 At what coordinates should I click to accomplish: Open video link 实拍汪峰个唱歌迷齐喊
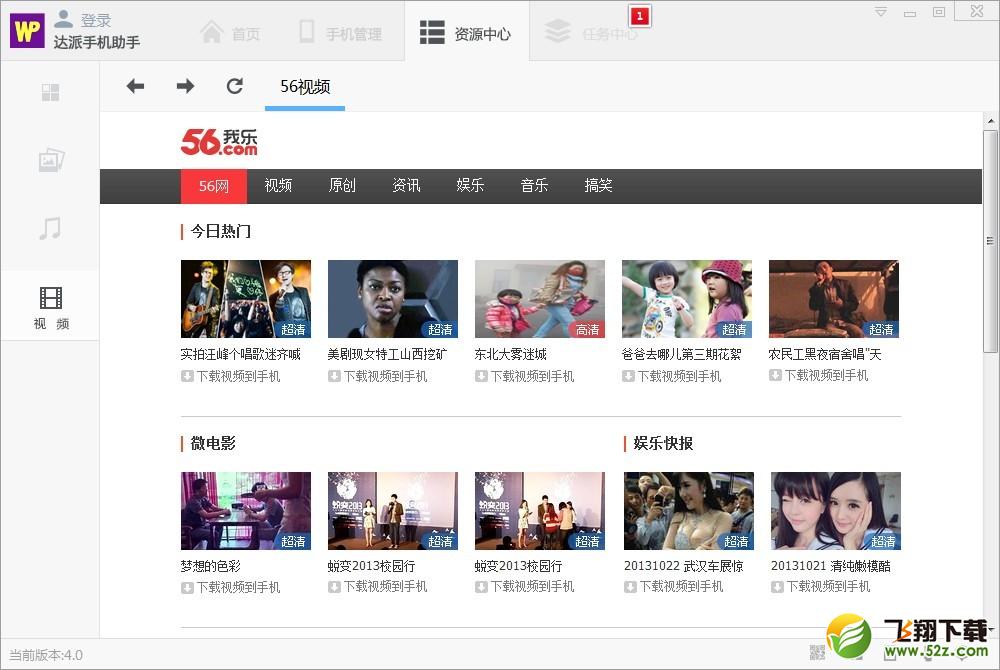[x=240, y=354]
